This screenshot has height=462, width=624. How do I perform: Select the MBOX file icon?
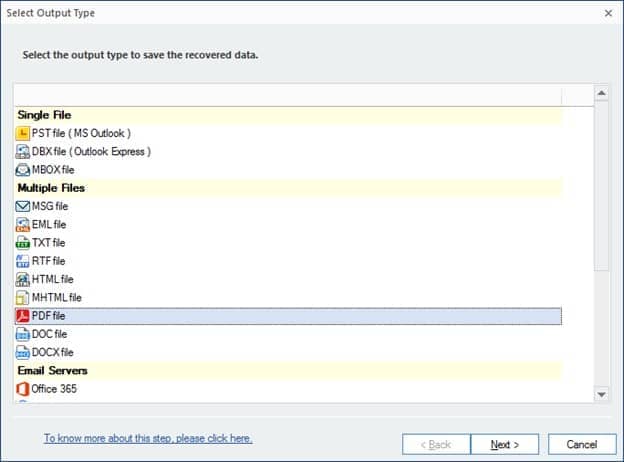point(24,170)
